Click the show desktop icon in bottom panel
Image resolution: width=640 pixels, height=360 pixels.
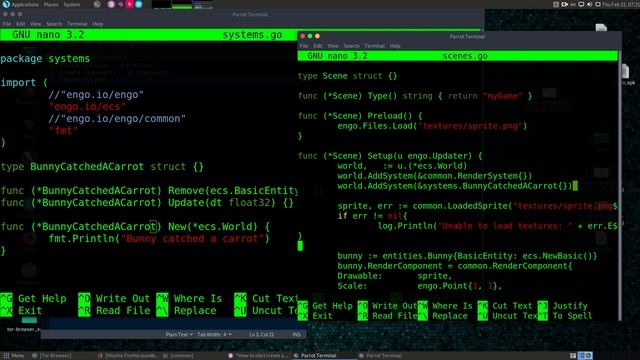point(573,356)
